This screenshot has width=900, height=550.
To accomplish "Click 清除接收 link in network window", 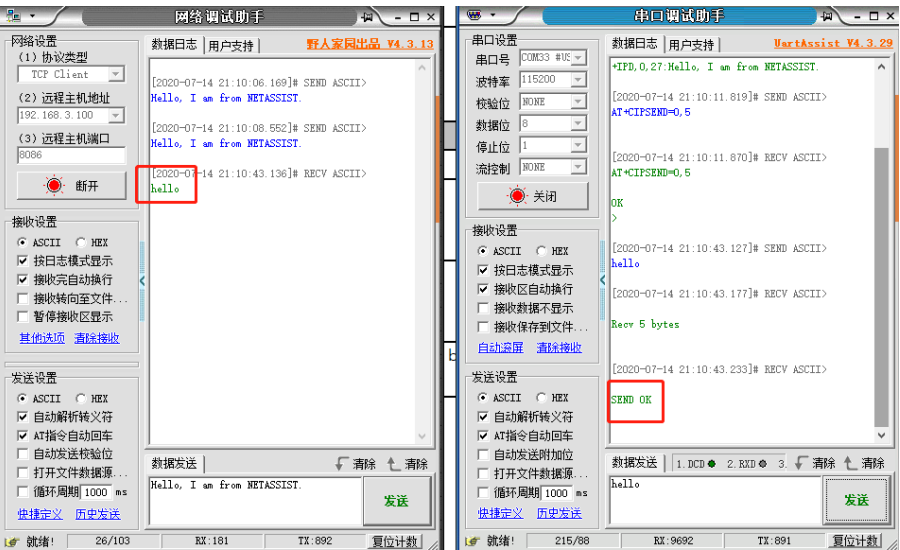I will pos(96,338).
